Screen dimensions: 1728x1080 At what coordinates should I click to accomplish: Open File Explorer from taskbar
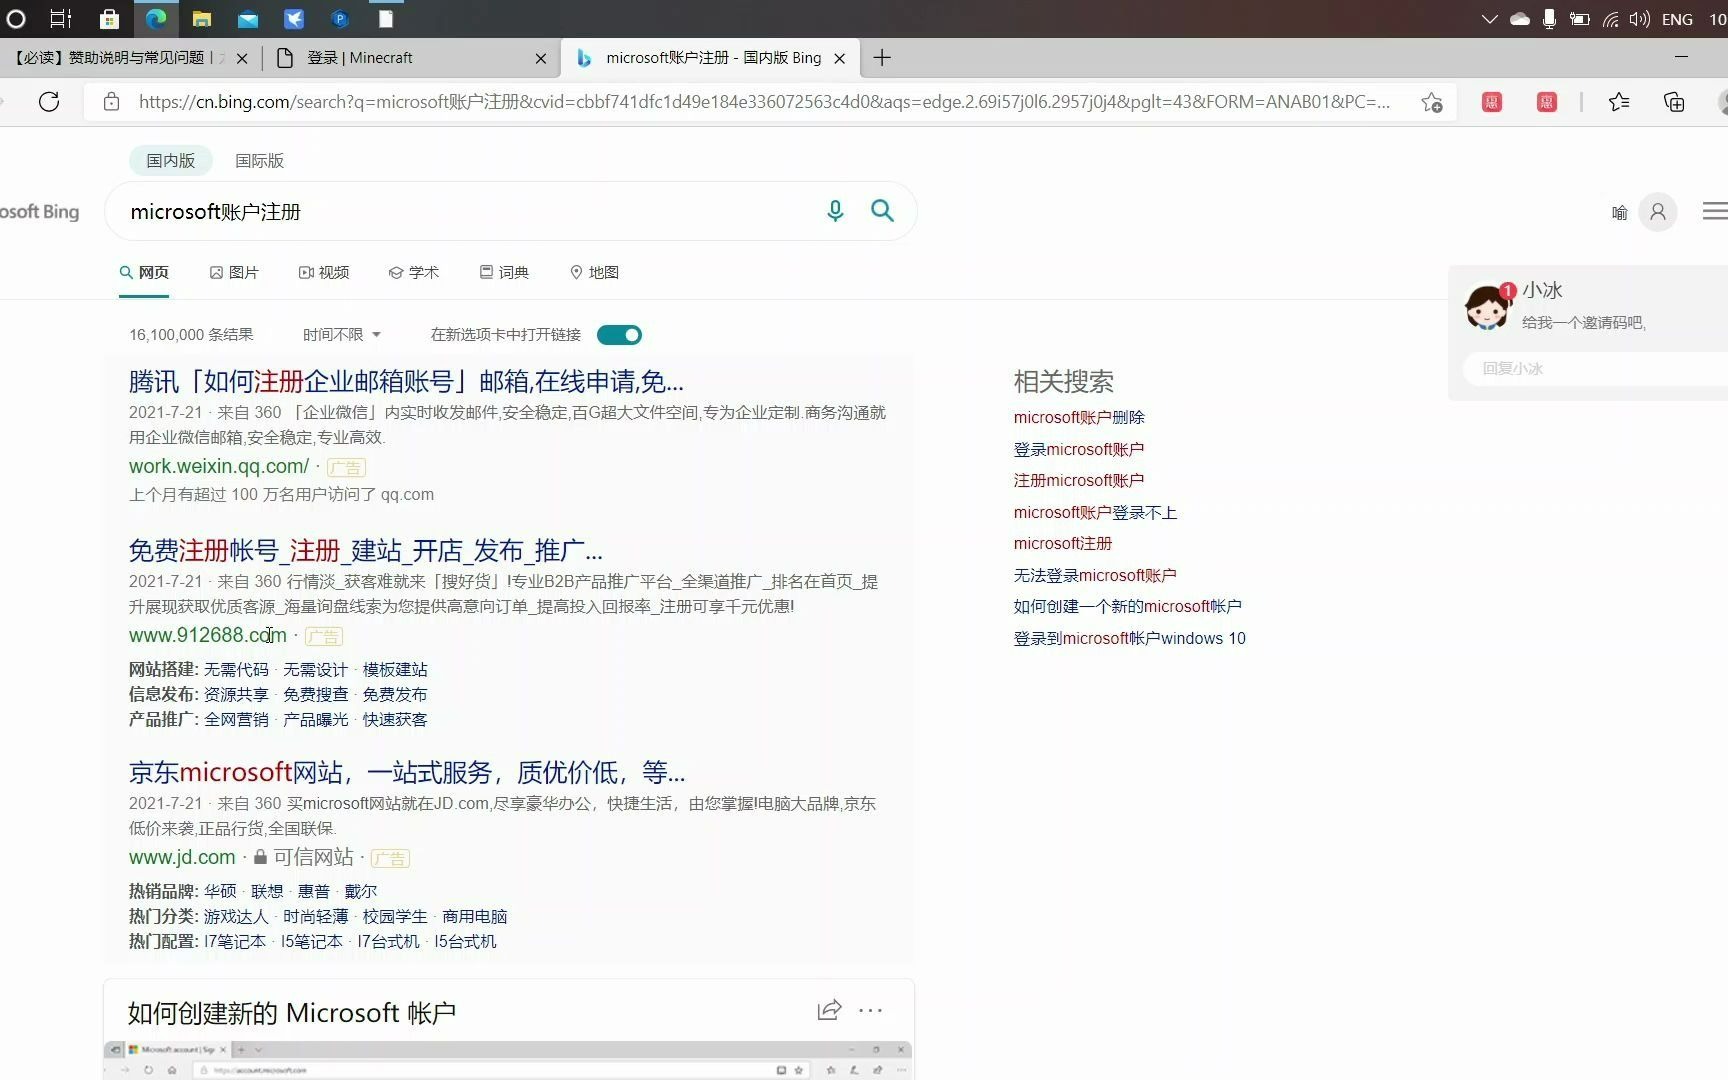coord(202,18)
